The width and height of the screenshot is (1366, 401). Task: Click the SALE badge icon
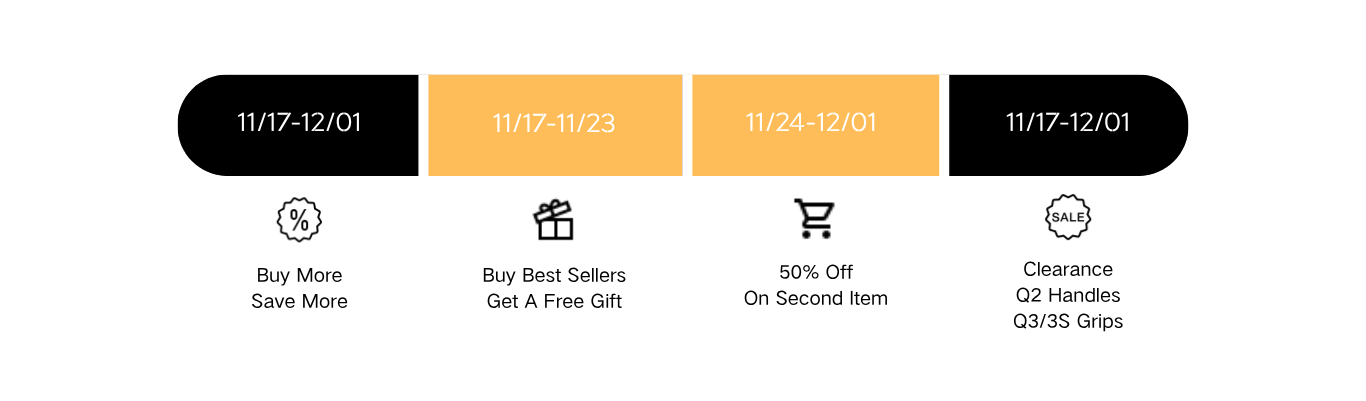[1068, 217]
